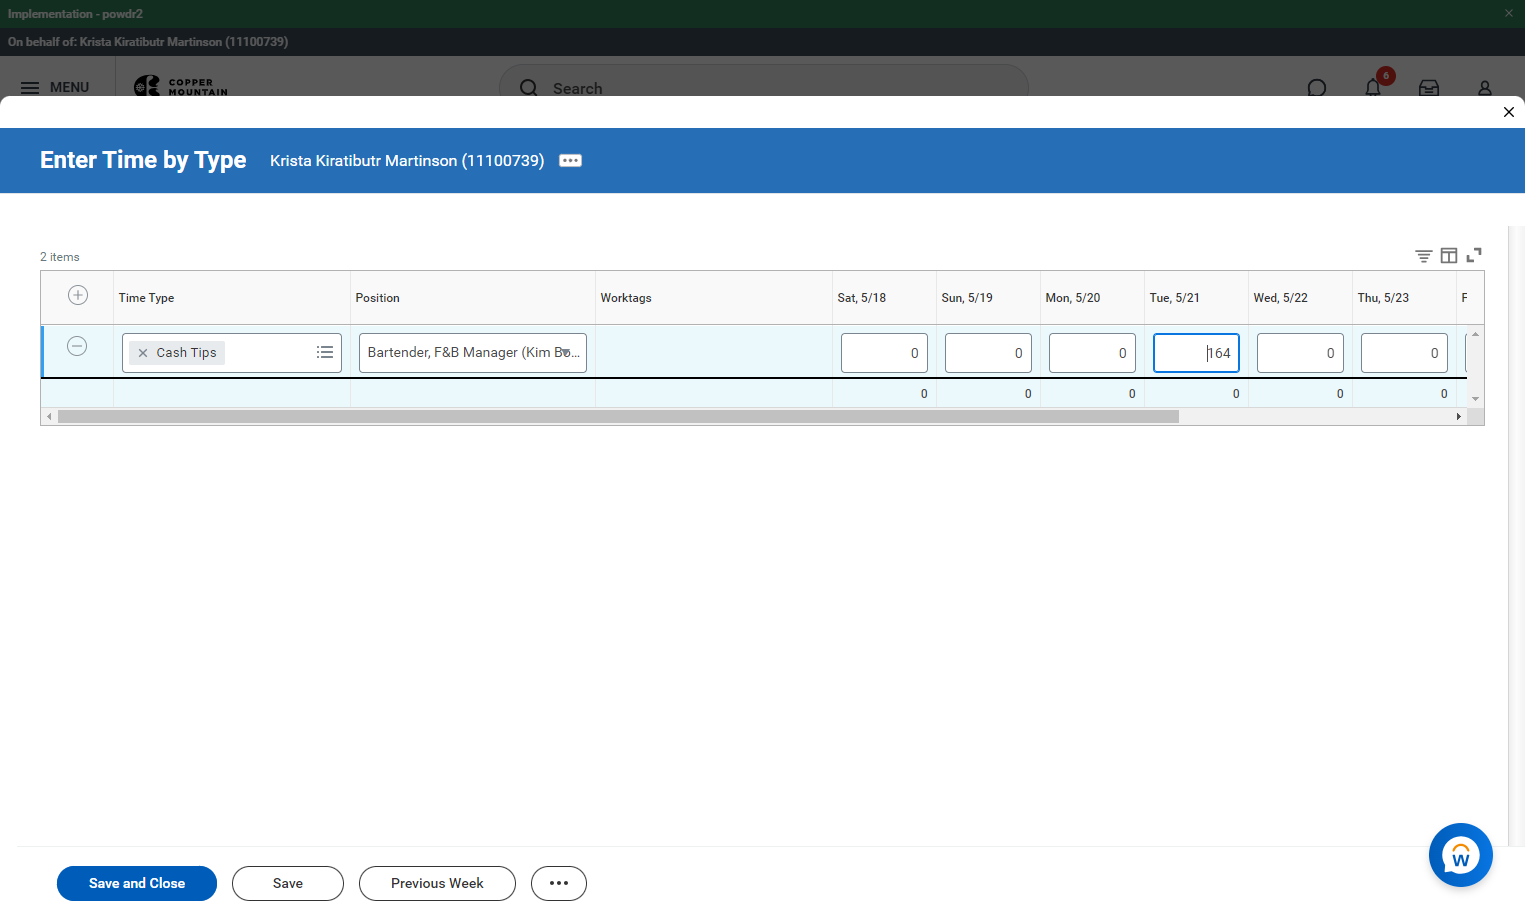Open the messages icon in header
1525x919 pixels.
[1317, 87]
